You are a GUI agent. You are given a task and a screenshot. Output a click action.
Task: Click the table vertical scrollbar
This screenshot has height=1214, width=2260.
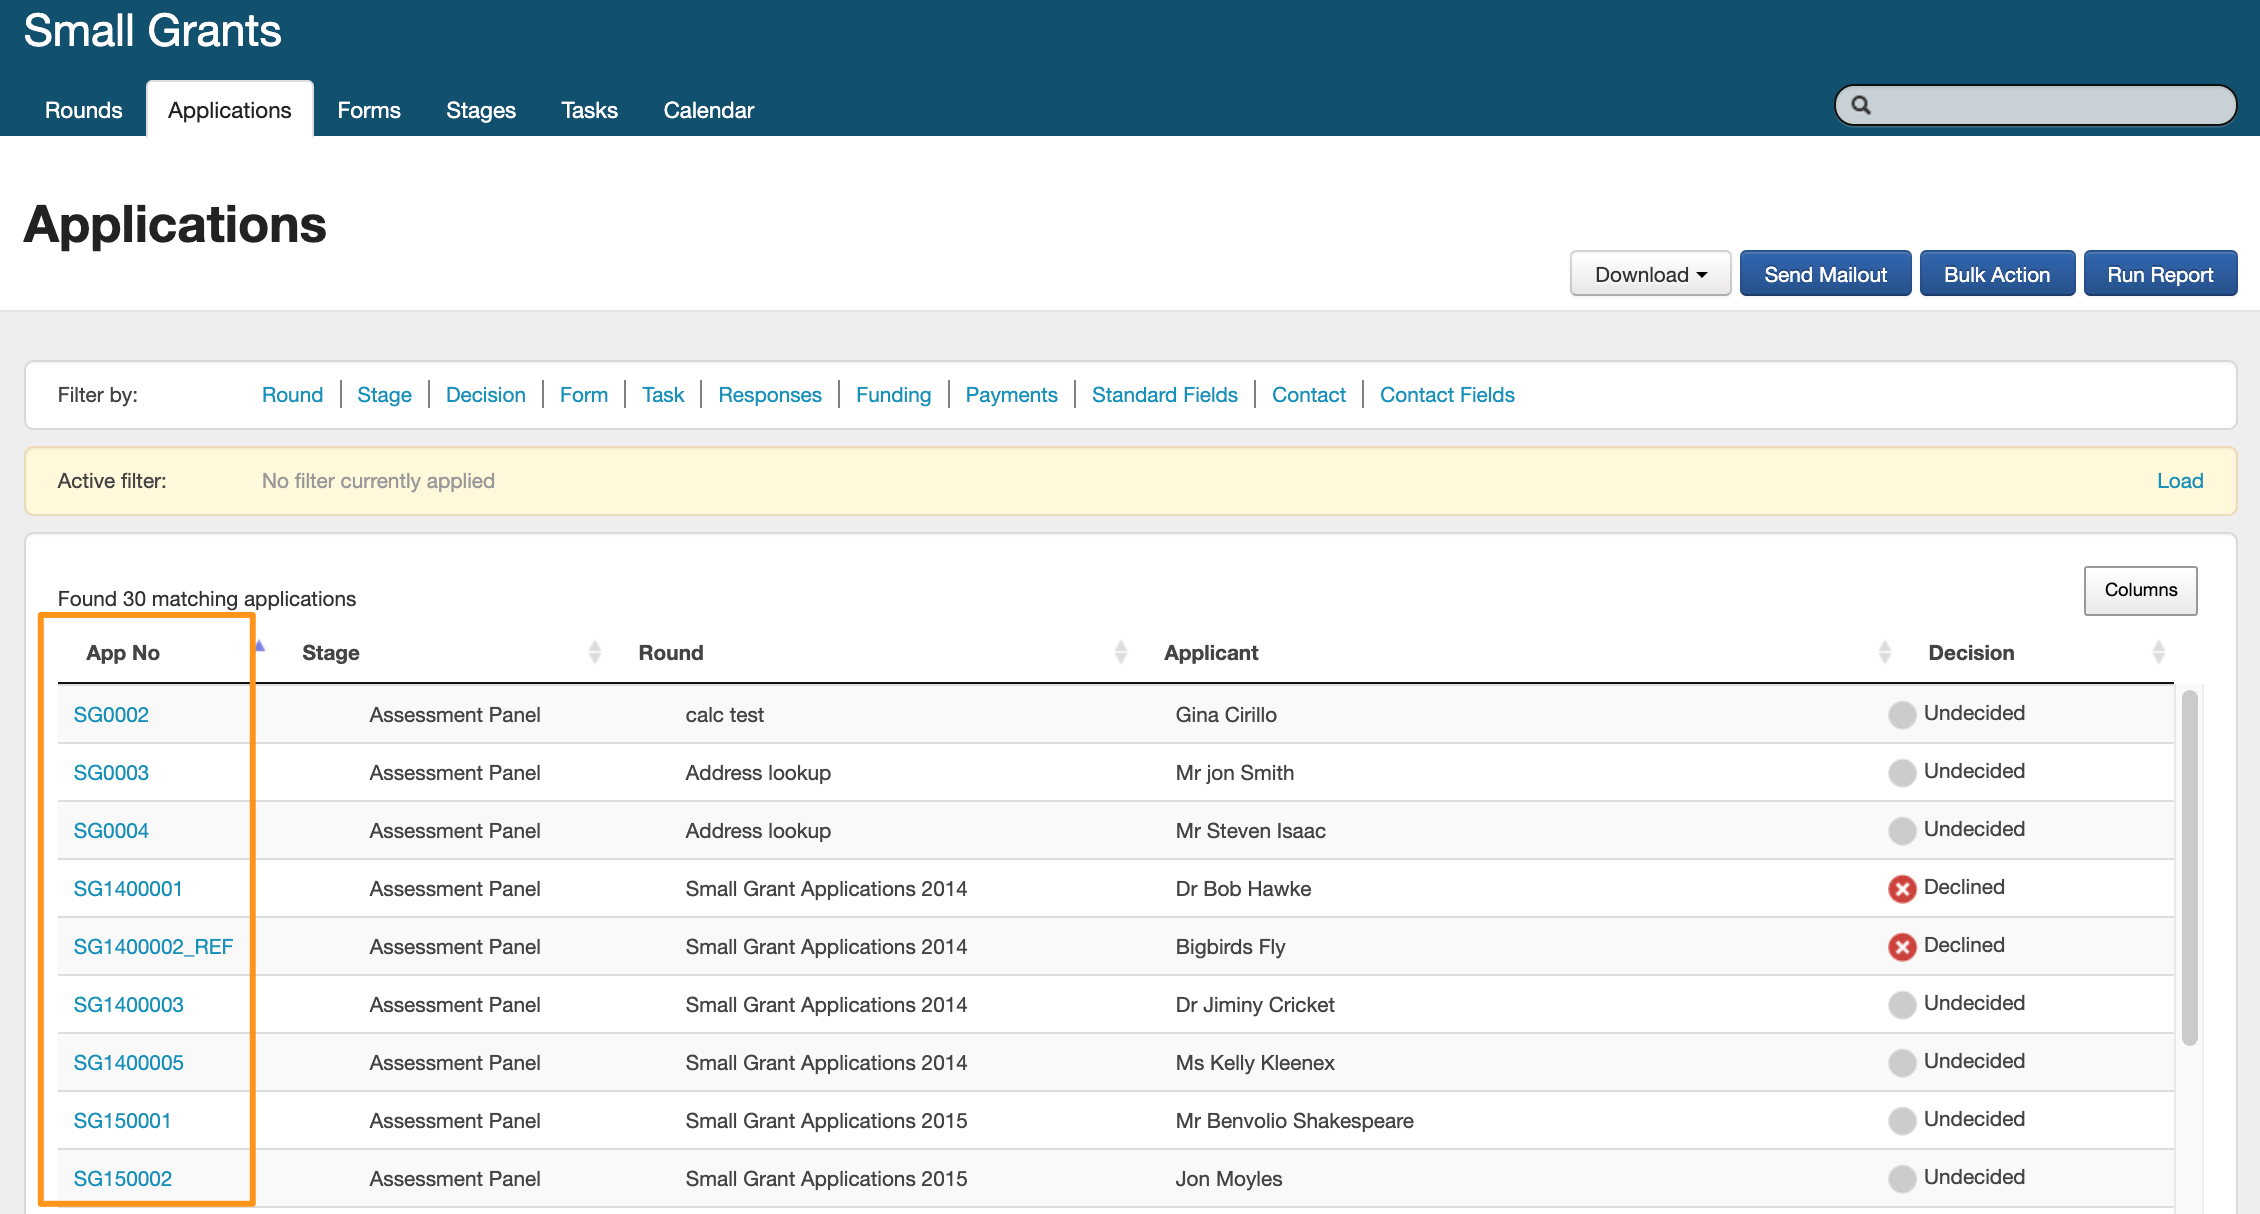(x=2189, y=866)
